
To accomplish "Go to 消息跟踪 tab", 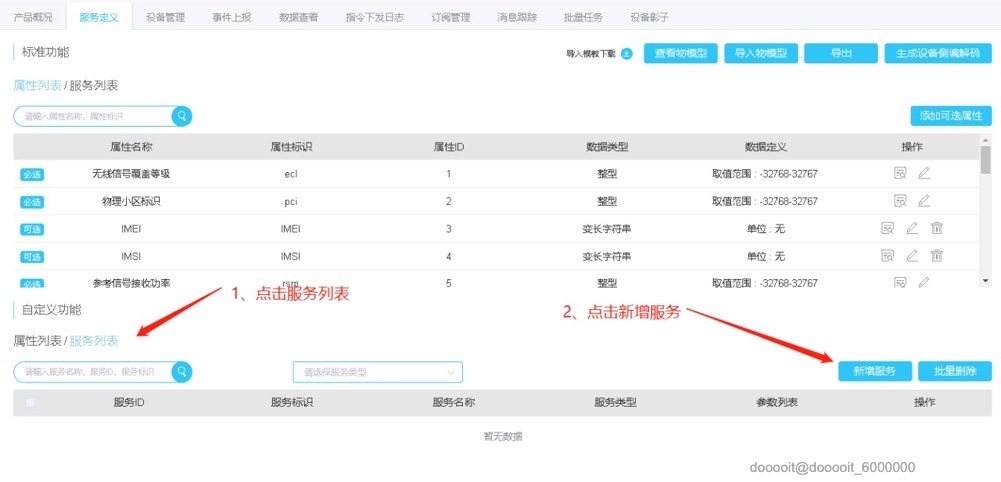I will click(517, 17).
